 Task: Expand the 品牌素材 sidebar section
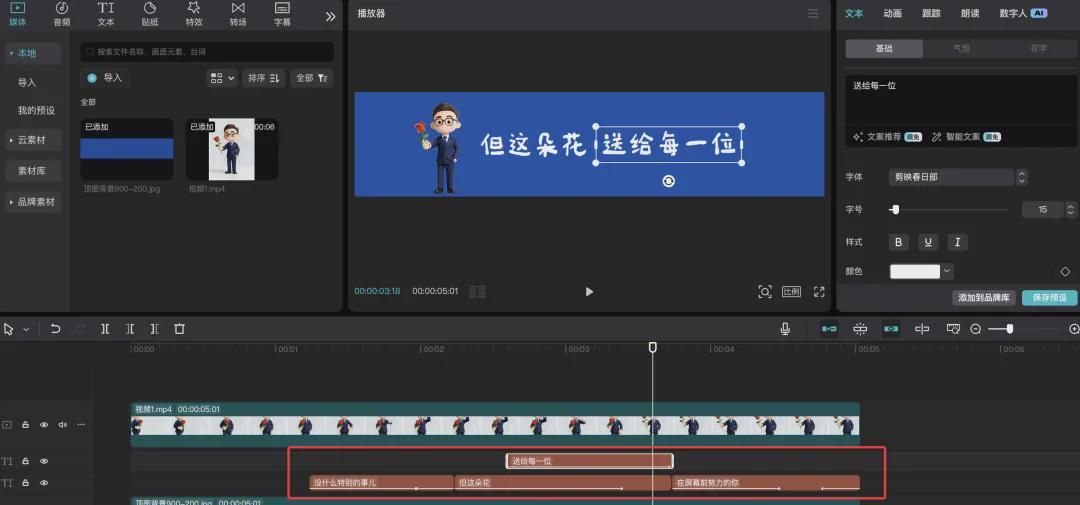point(32,202)
